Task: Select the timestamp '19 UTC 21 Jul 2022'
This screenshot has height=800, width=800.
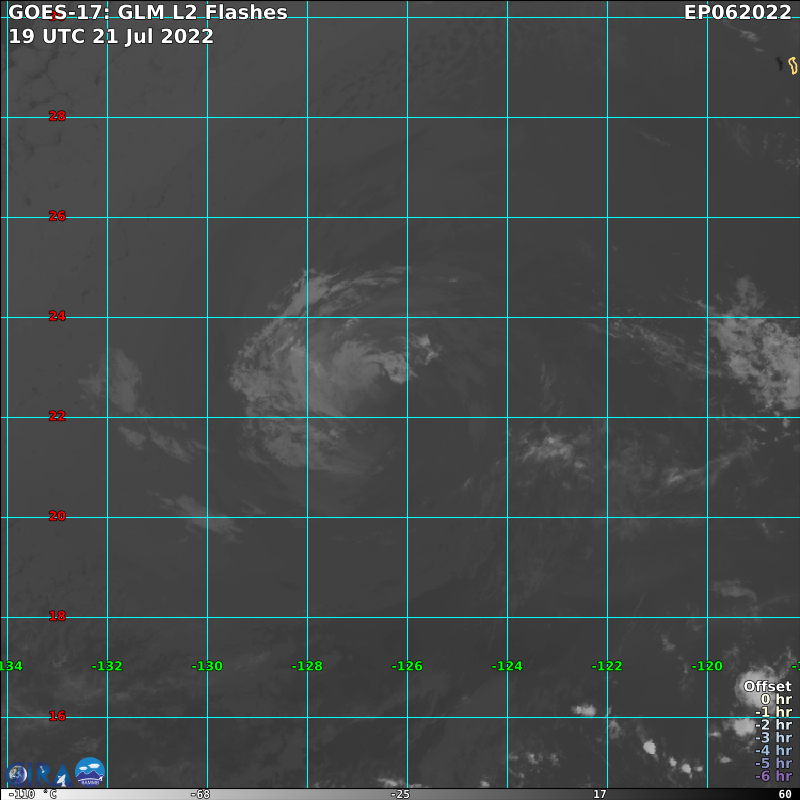Action: [x=111, y=36]
